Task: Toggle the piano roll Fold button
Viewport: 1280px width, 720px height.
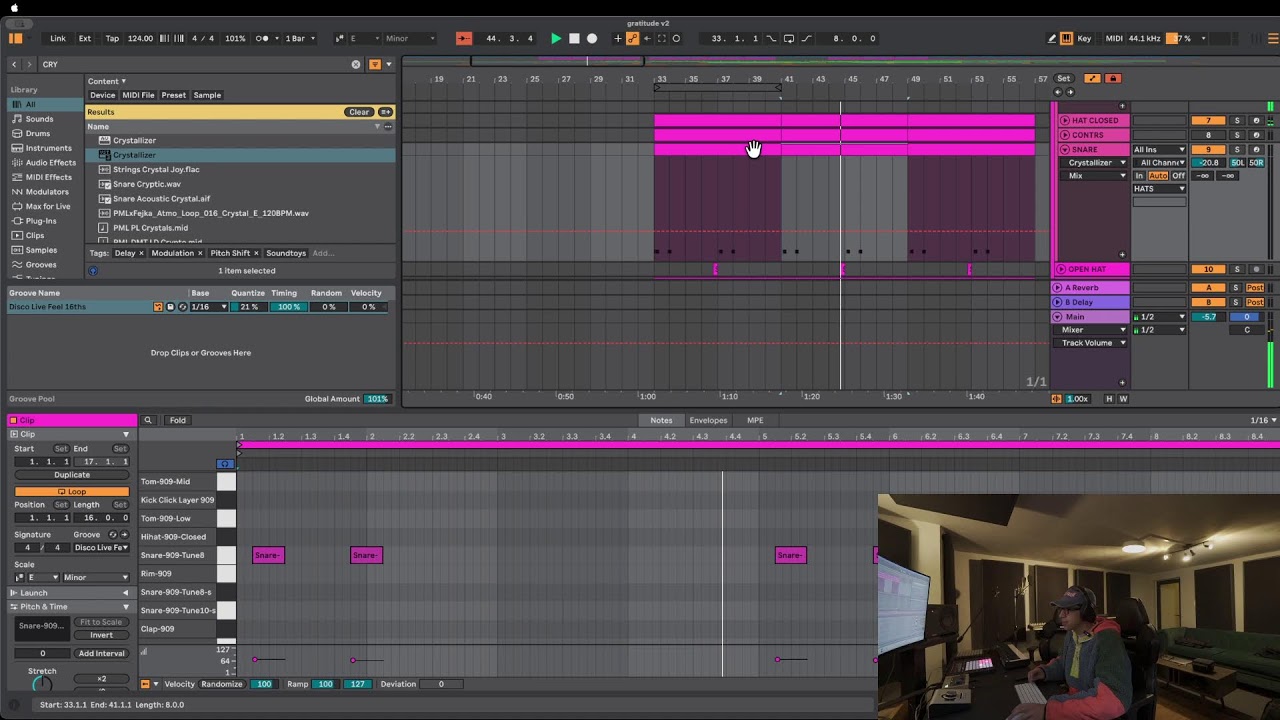Action: pos(177,420)
